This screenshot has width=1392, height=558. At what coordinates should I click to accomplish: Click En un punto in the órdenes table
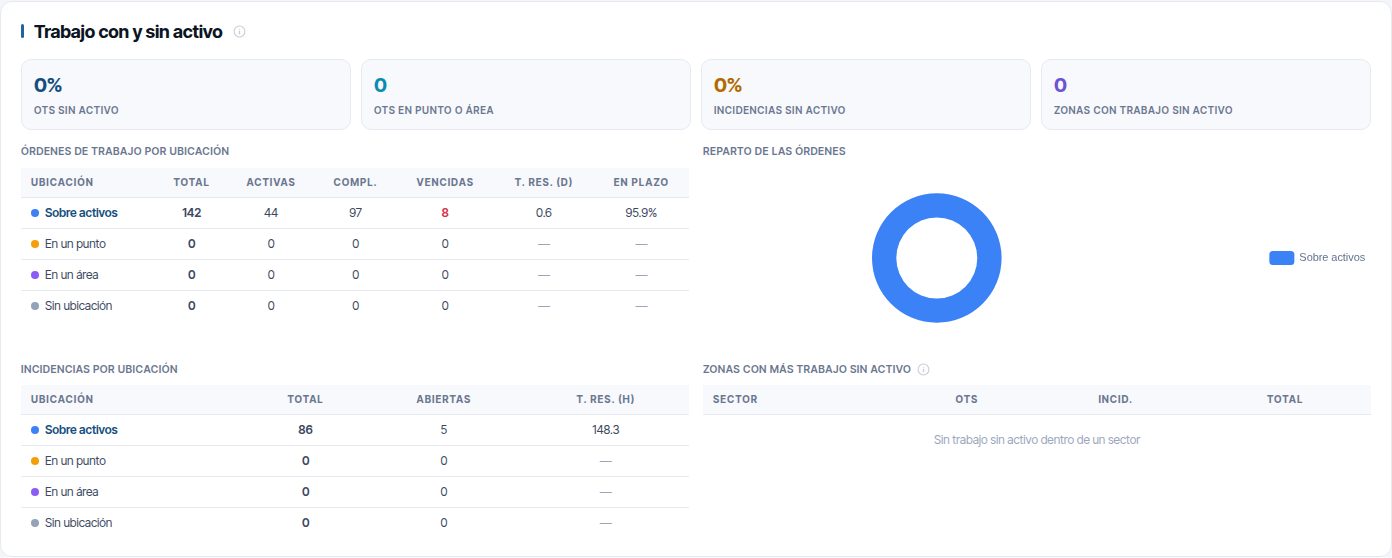[x=75, y=244]
